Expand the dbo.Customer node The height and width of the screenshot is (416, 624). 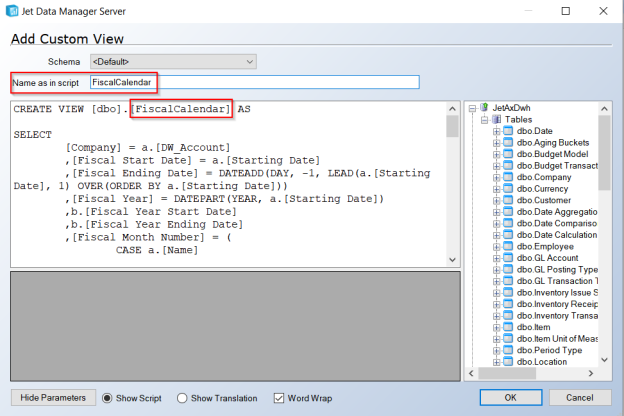496,200
